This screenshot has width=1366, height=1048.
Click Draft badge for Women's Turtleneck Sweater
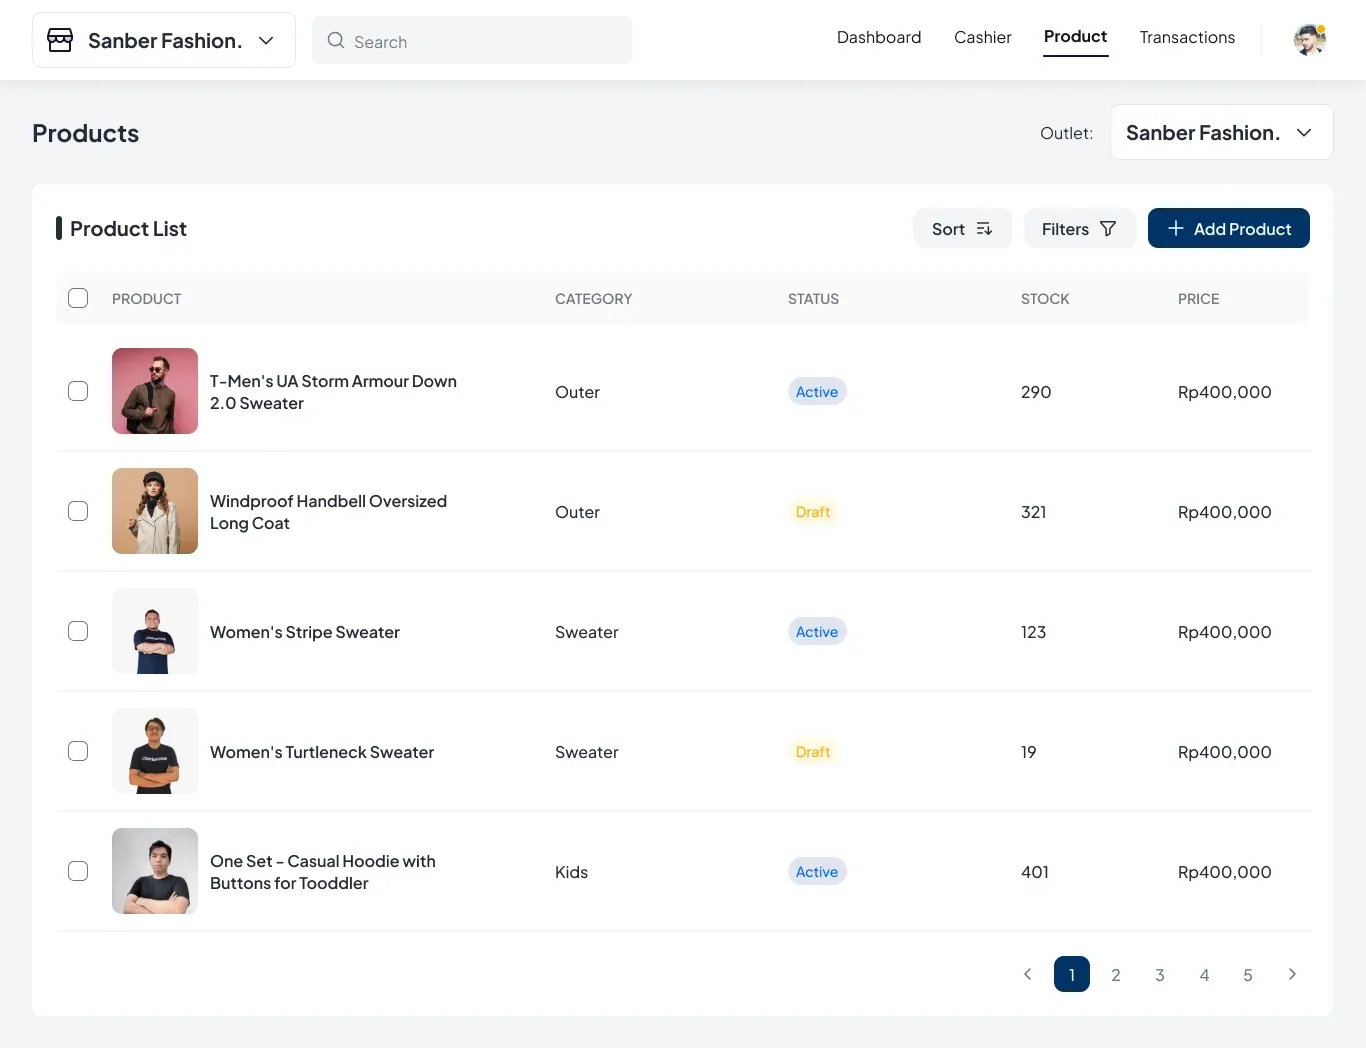[813, 752]
